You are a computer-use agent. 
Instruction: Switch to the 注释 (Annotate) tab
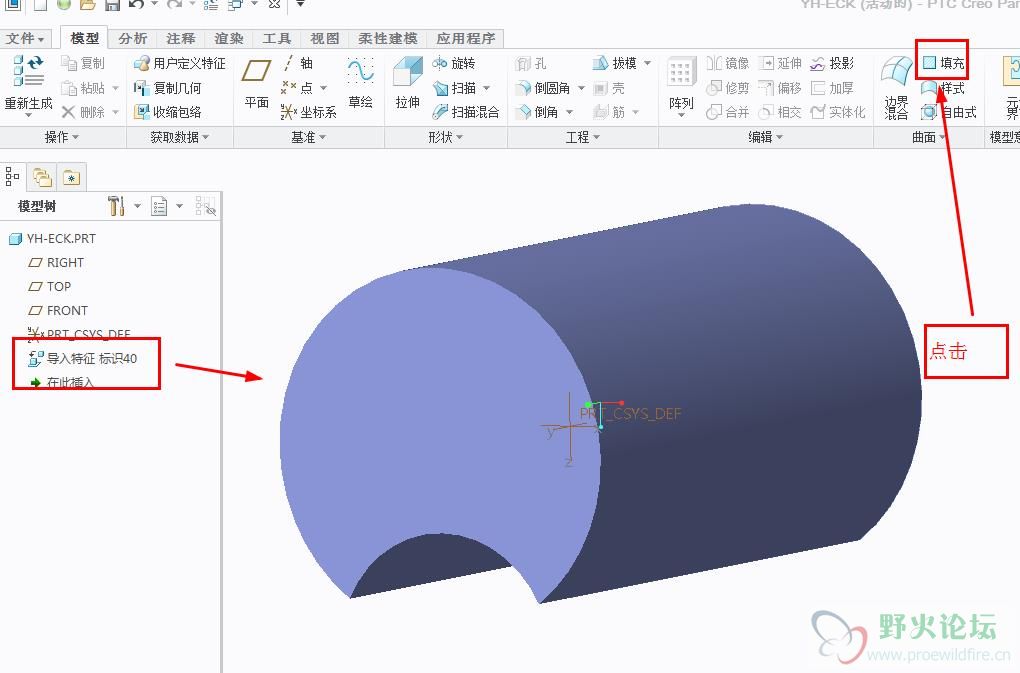181,38
